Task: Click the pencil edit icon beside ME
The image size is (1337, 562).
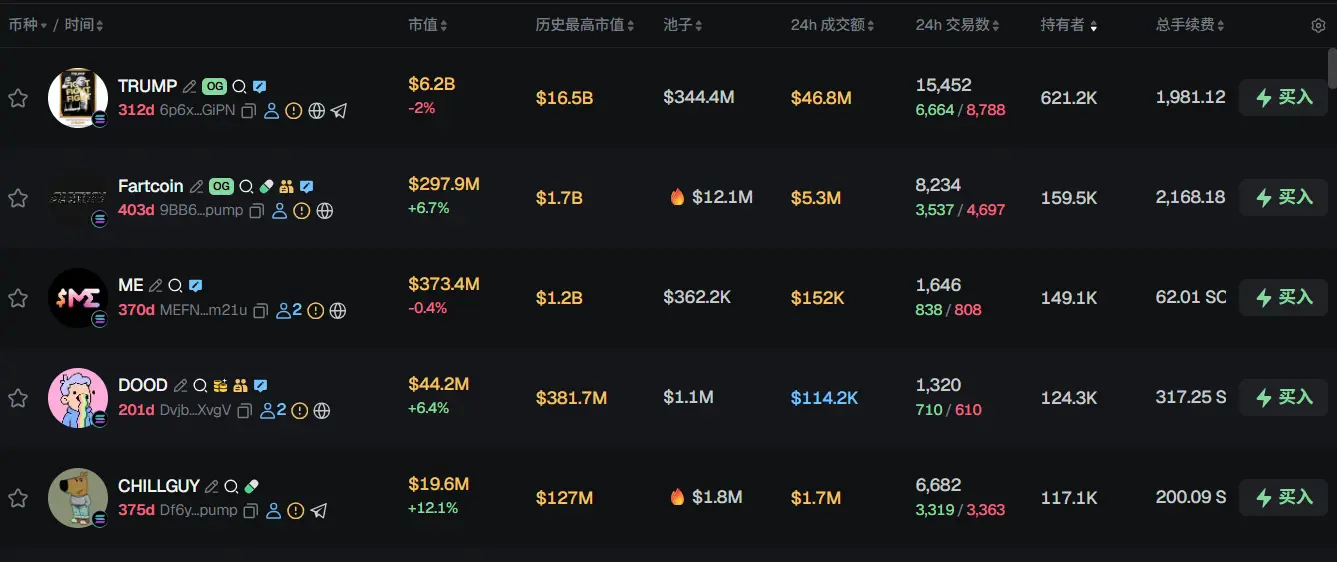Action: 155,286
